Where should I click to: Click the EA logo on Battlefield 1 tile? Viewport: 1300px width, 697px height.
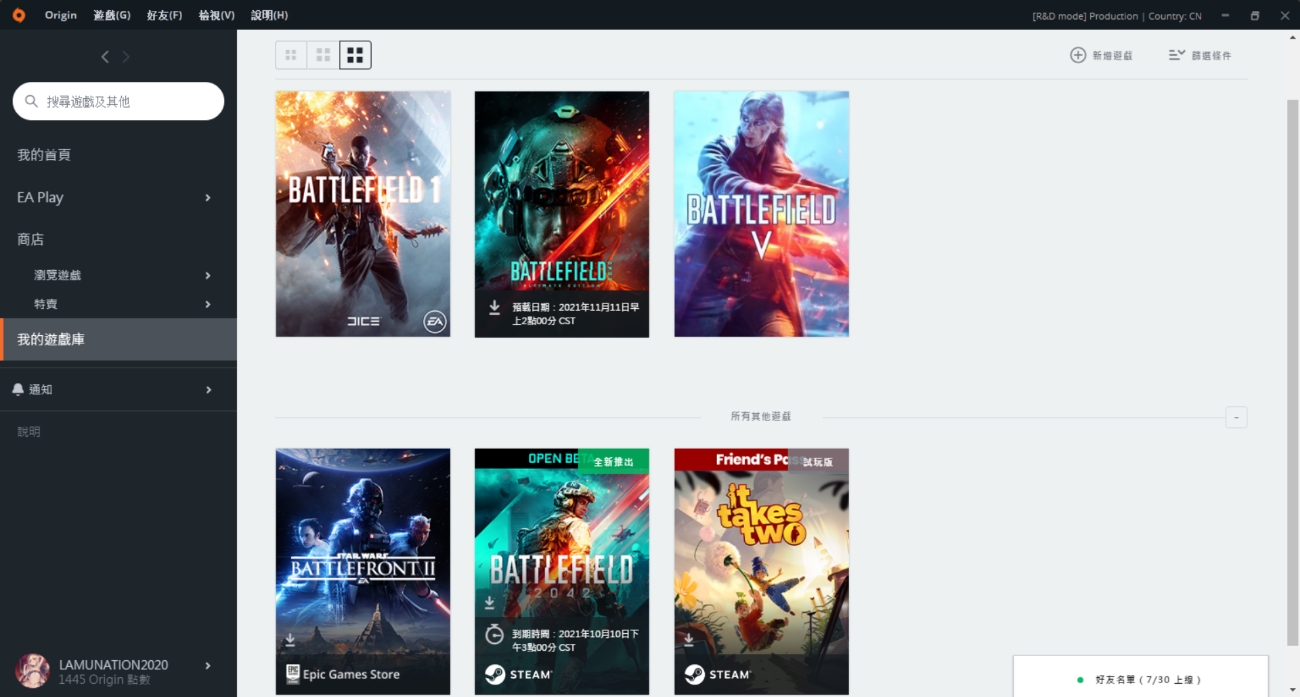tap(434, 321)
